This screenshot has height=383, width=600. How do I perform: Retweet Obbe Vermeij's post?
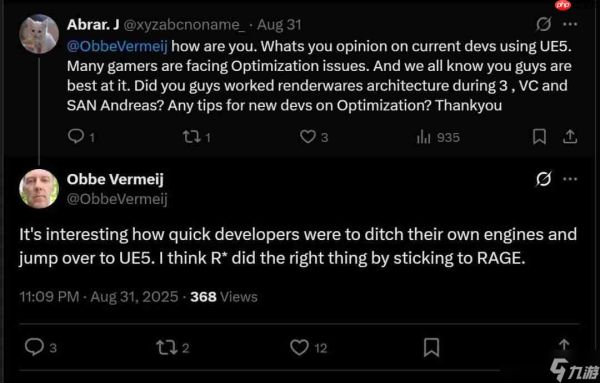166,347
